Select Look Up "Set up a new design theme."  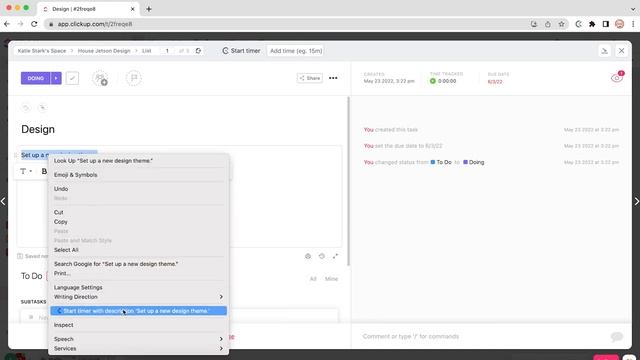[x=138, y=161]
